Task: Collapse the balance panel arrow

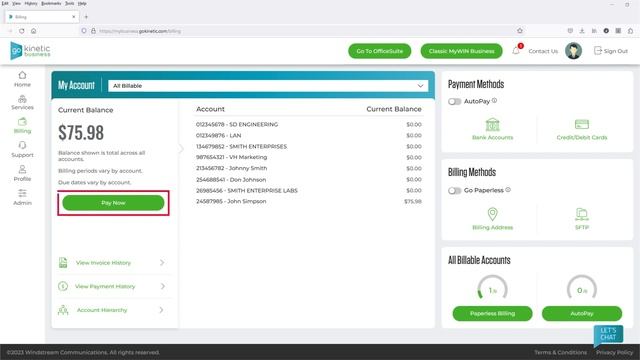Action: click(181, 149)
